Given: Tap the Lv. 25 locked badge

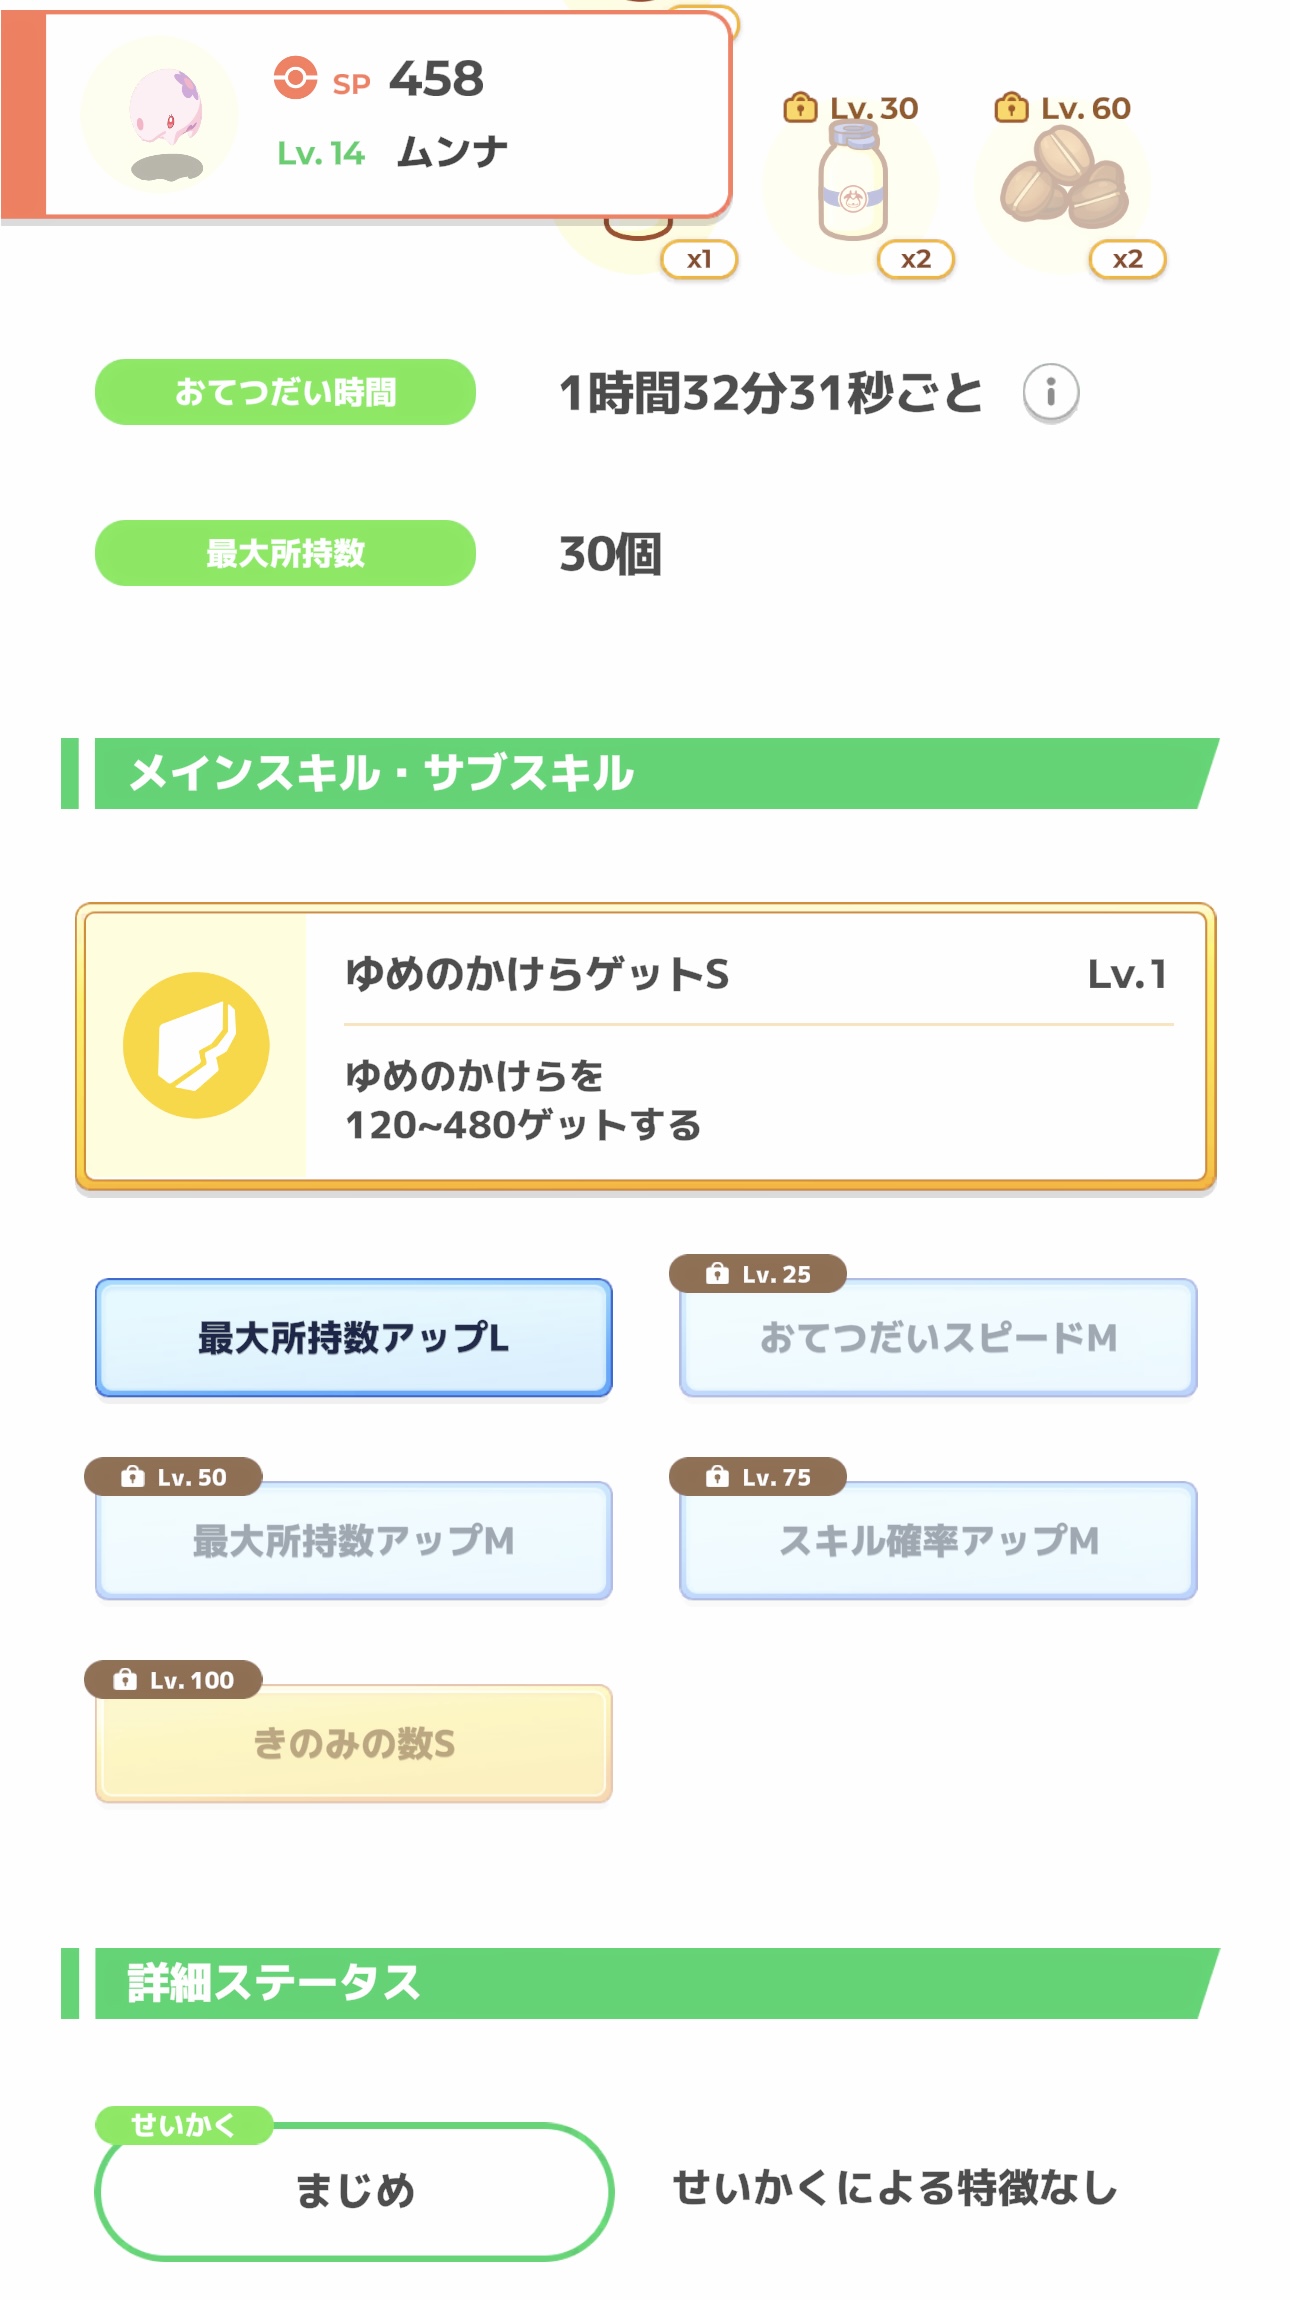Looking at the screenshot, I should (x=758, y=1274).
